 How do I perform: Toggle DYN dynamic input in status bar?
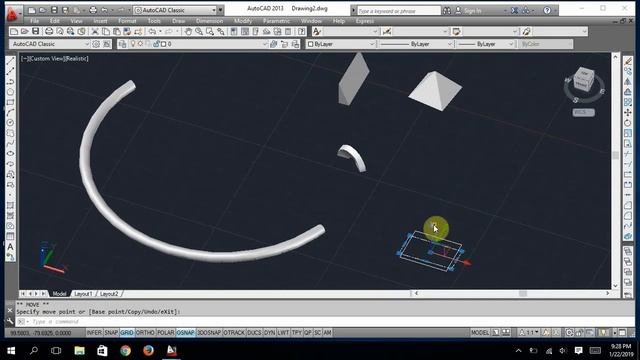point(269,333)
